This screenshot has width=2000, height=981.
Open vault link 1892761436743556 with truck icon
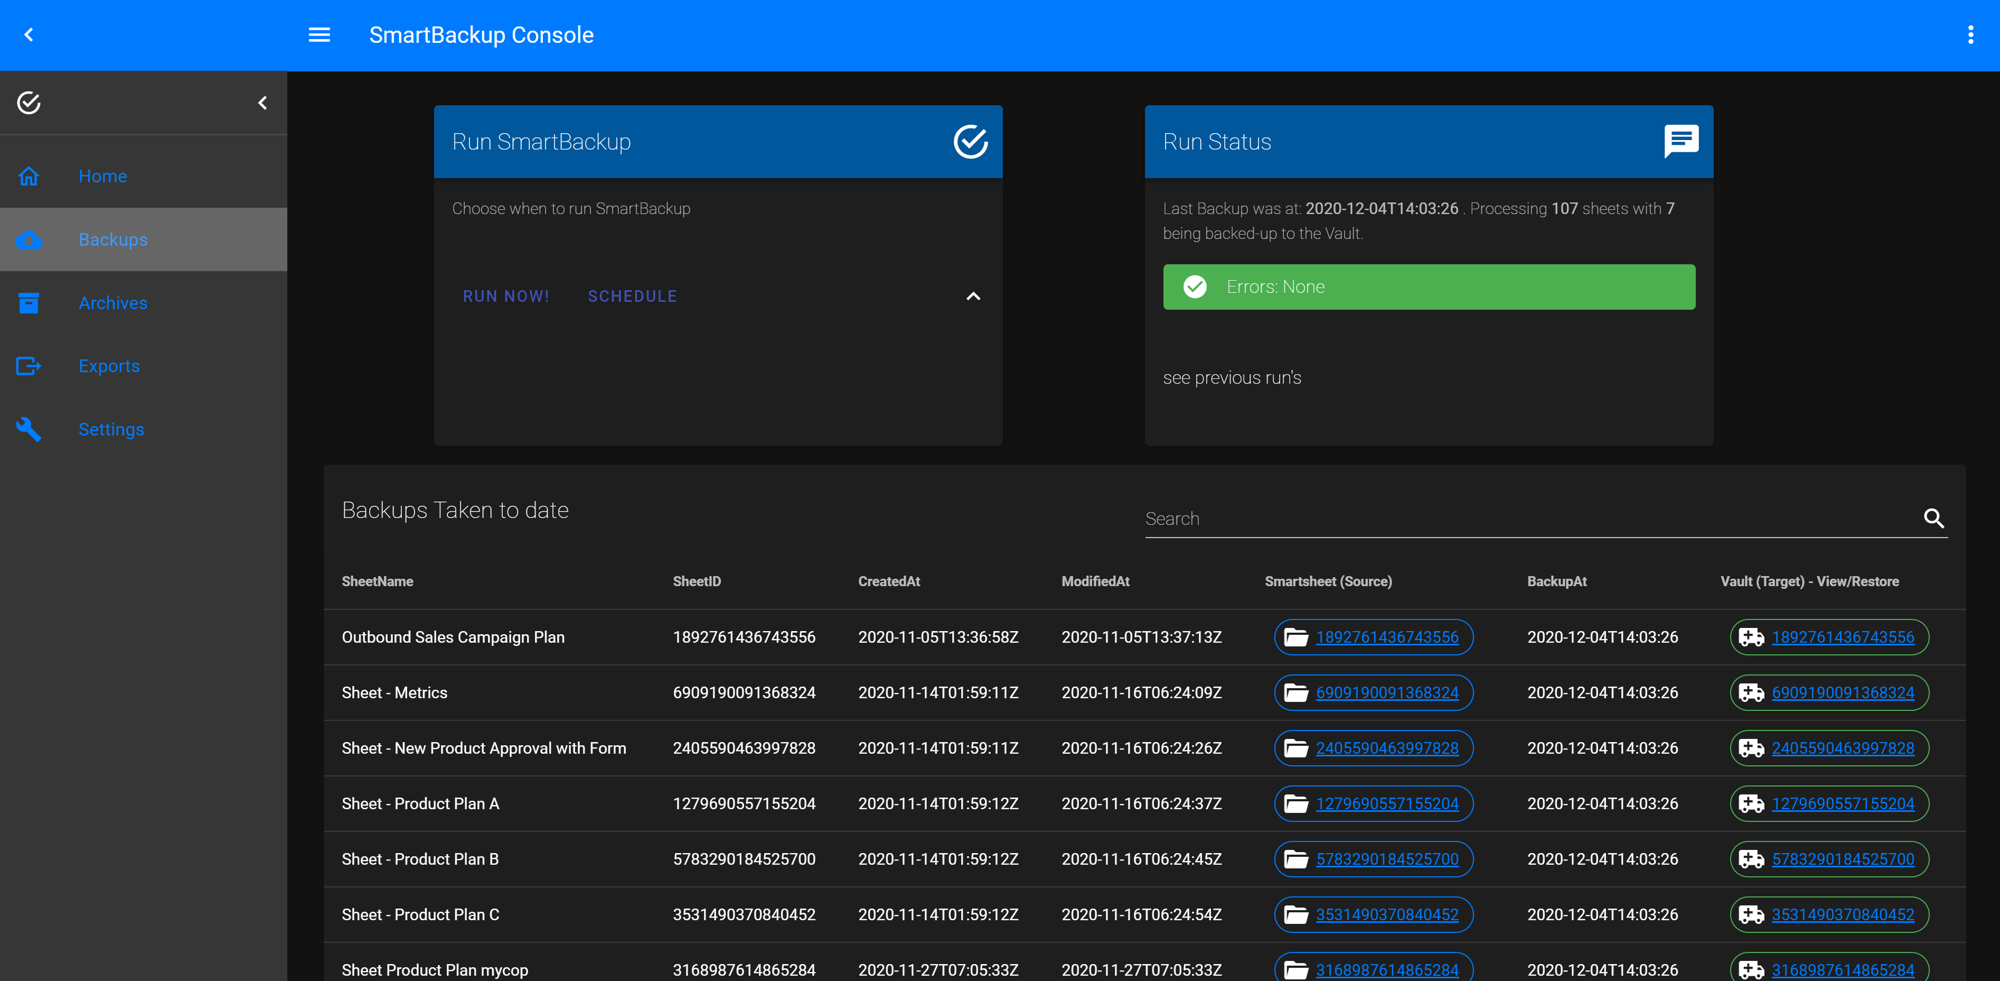1829,637
